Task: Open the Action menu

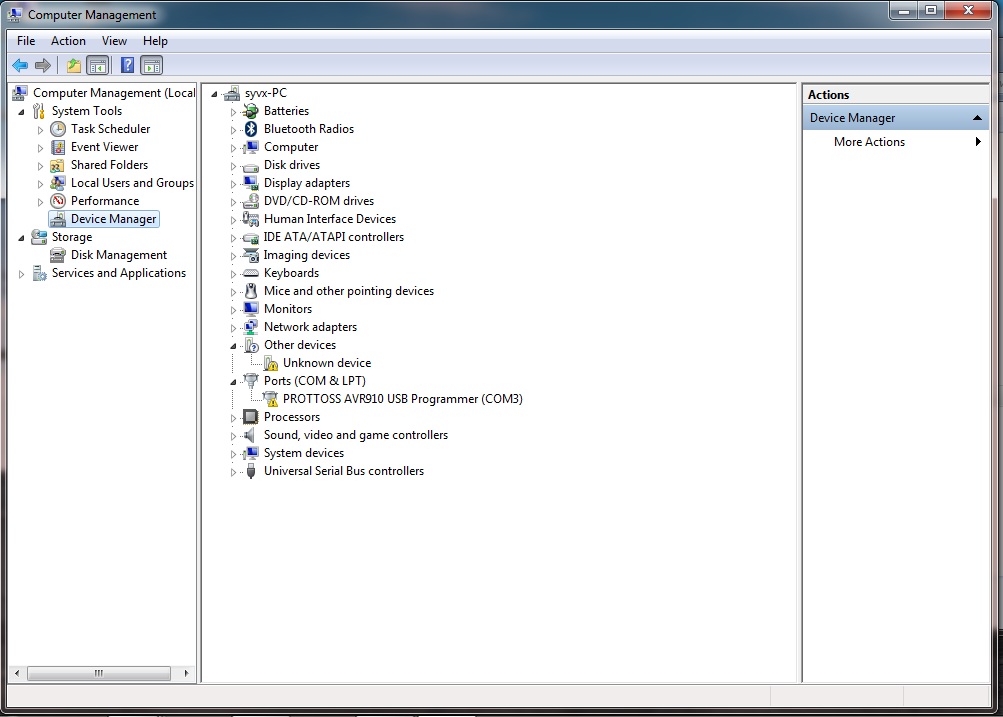Action: pyautogui.click(x=68, y=41)
